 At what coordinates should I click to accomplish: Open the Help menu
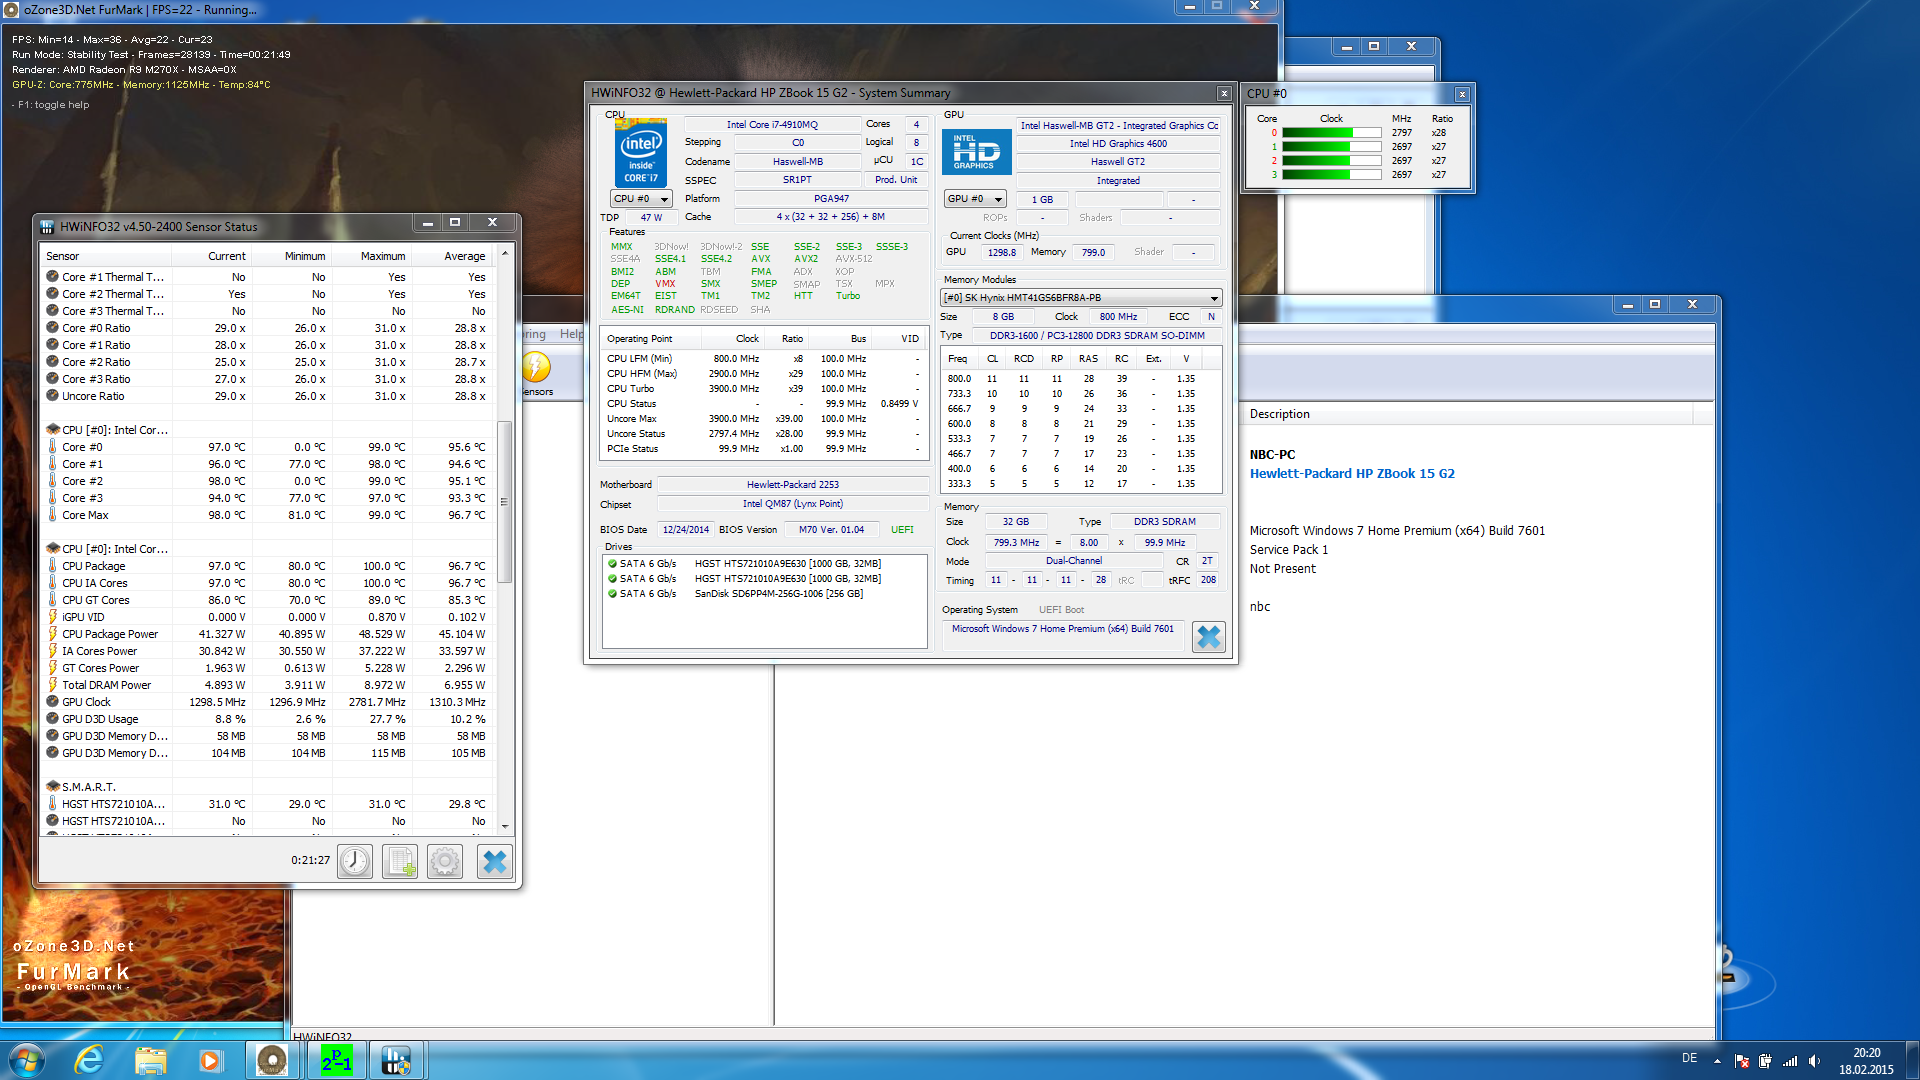coord(571,334)
